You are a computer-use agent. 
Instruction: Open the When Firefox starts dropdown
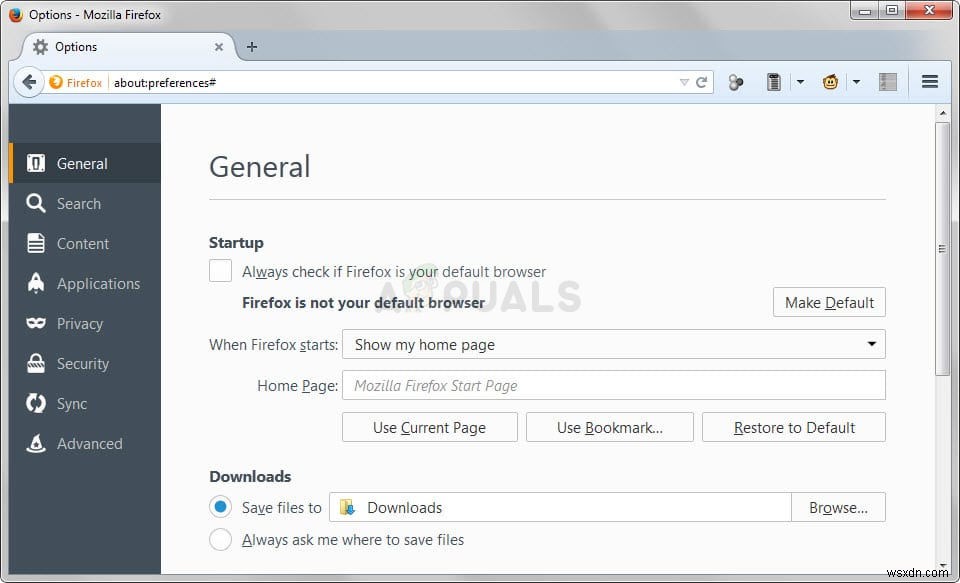pos(612,344)
